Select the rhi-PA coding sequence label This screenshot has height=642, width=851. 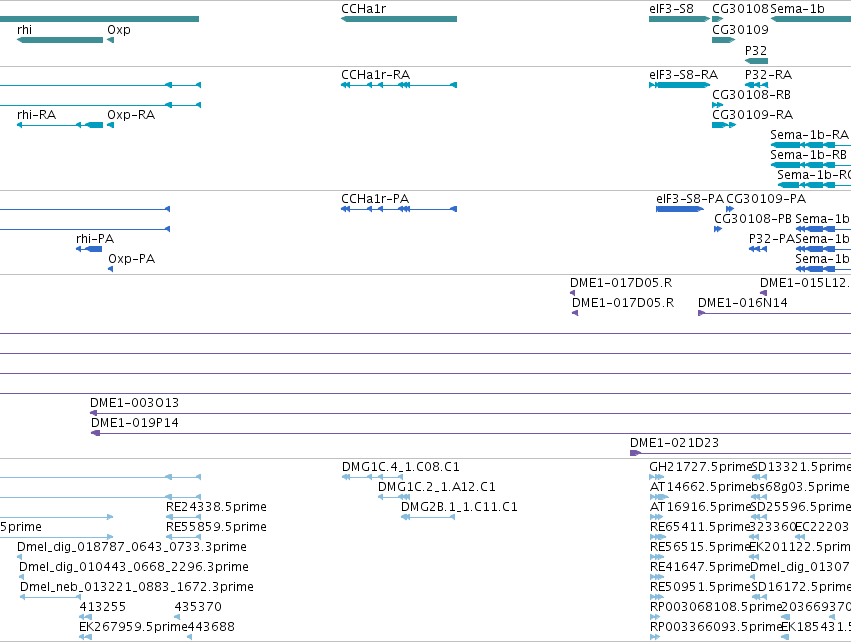coord(95,239)
